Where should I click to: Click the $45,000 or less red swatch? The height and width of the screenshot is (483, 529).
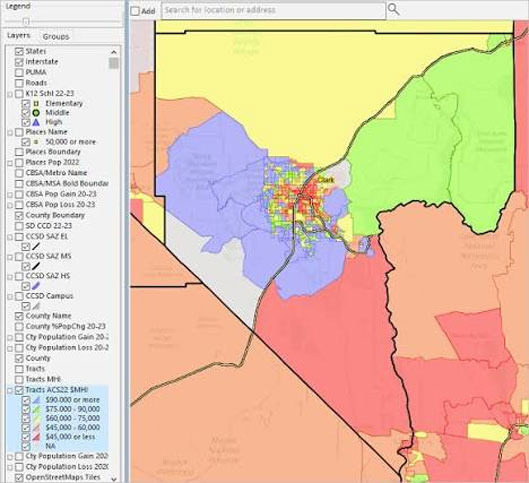[36, 437]
